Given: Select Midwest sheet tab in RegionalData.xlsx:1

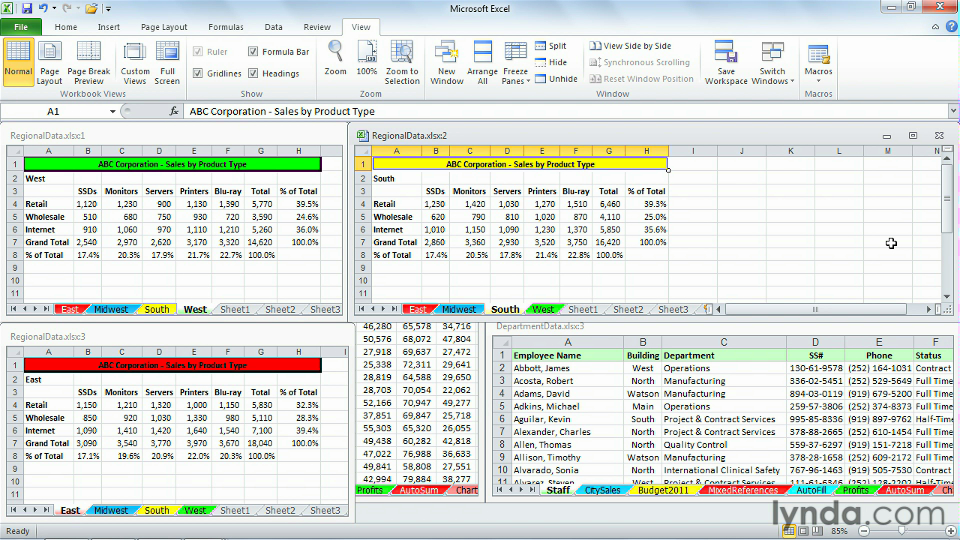Looking at the screenshot, I should pos(111,309).
